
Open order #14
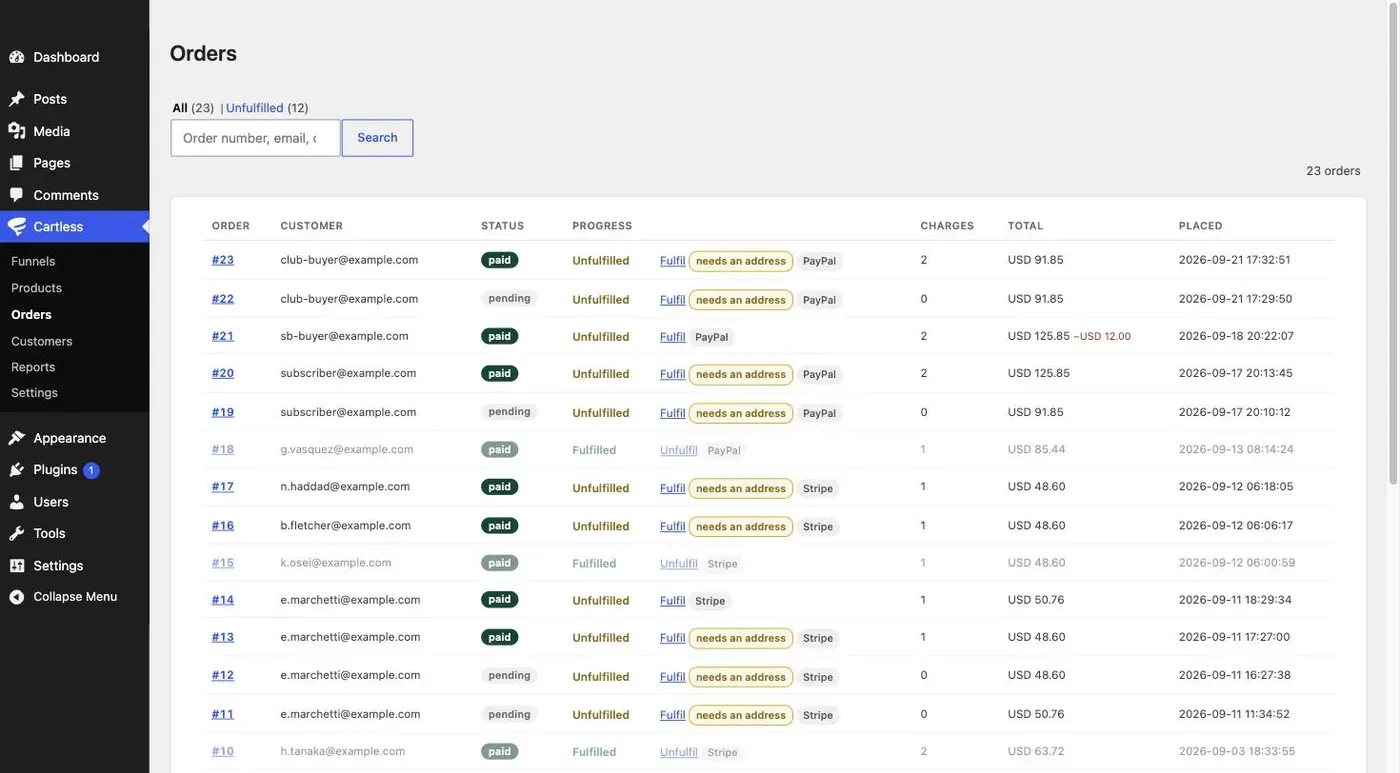click(223, 600)
